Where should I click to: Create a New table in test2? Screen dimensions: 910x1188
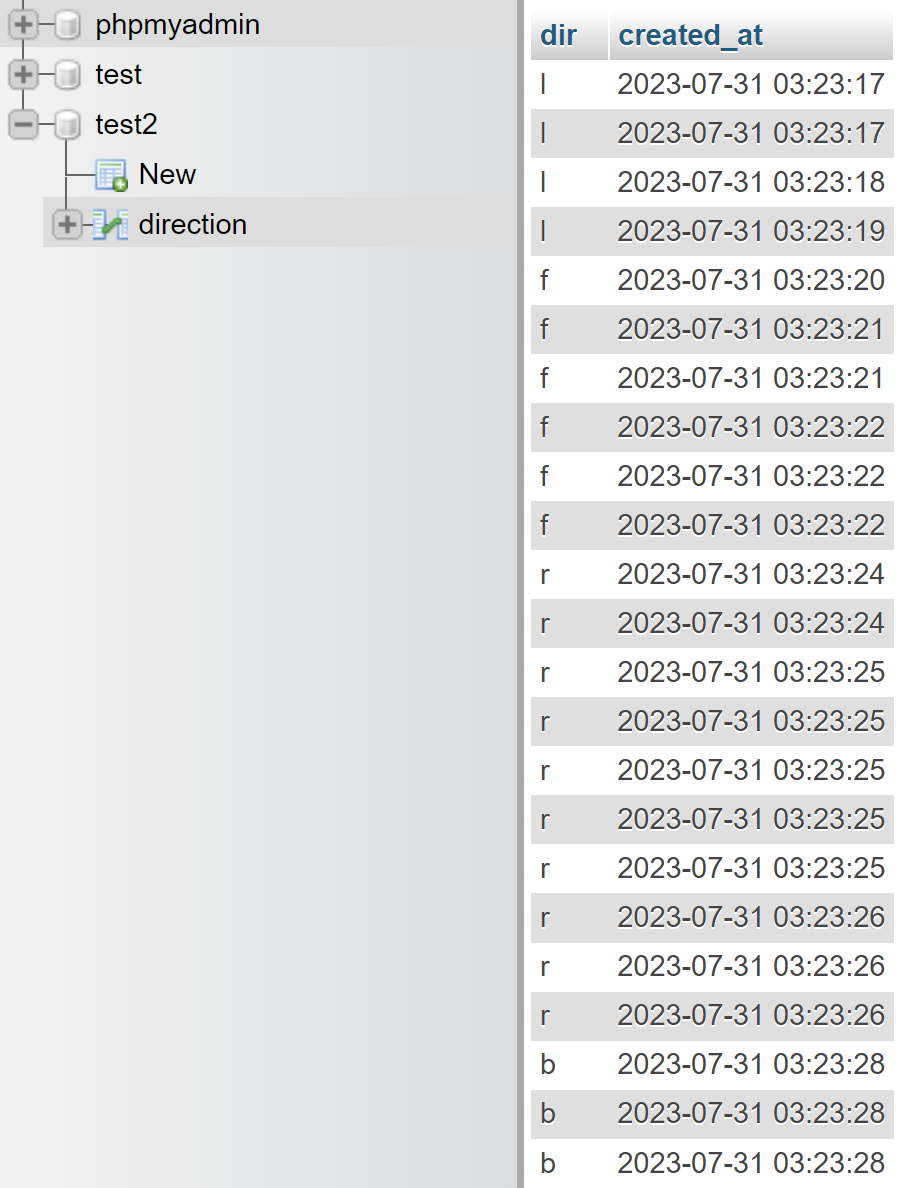pos(167,174)
